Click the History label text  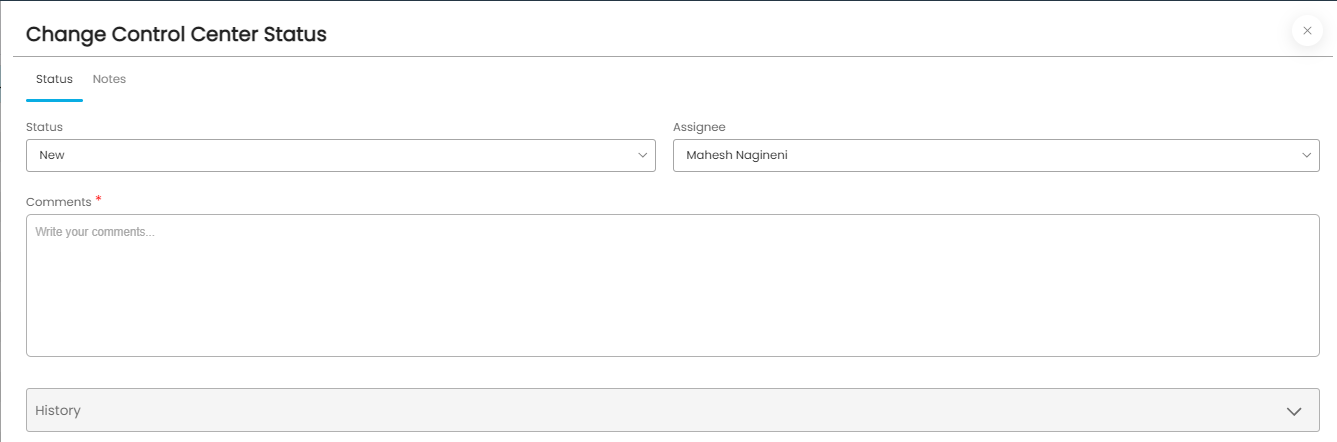point(58,410)
